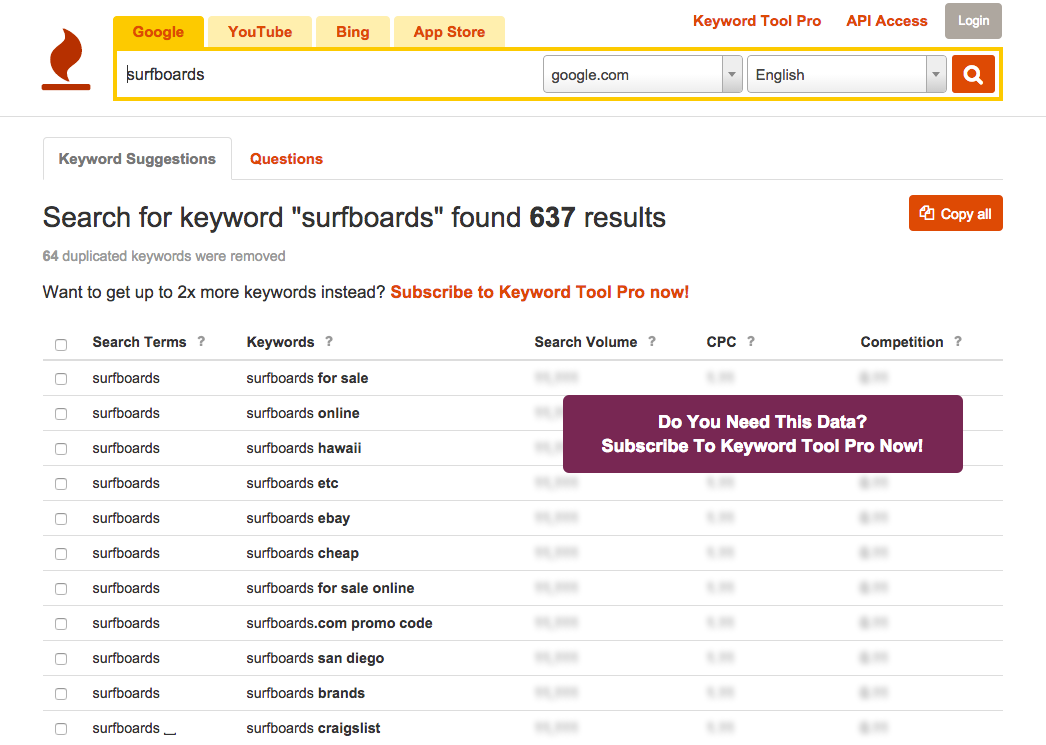
Task: Switch to the YouTube tab
Action: [259, 32]
